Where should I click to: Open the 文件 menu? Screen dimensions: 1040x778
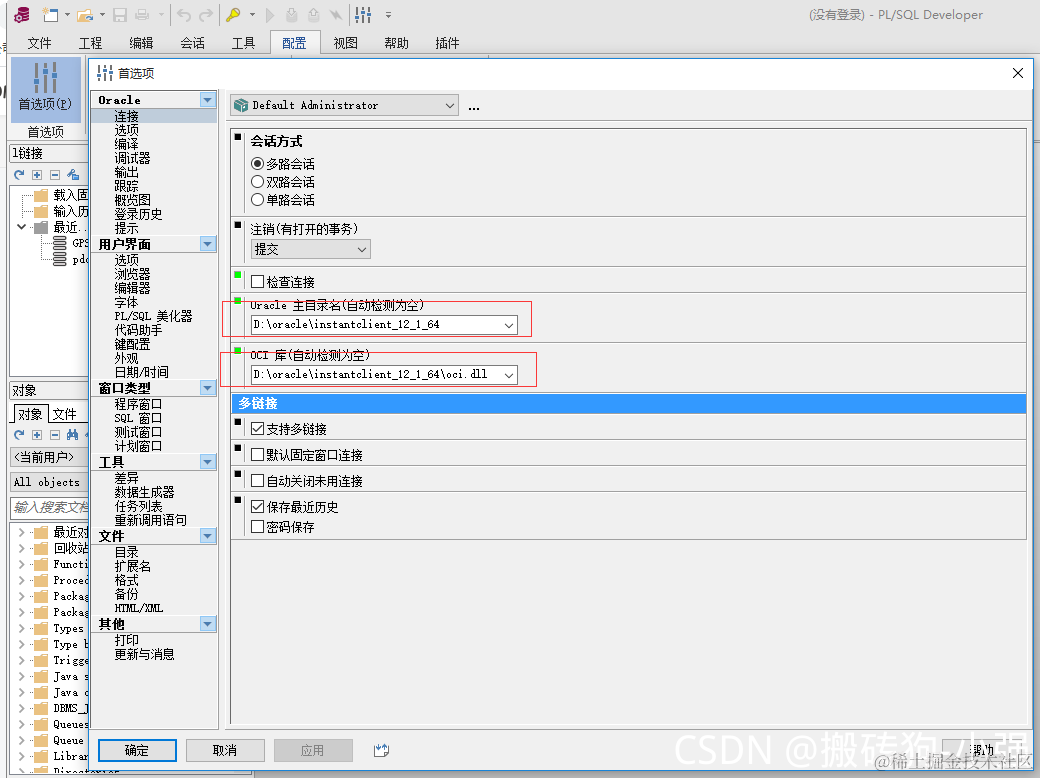point(40,43)
